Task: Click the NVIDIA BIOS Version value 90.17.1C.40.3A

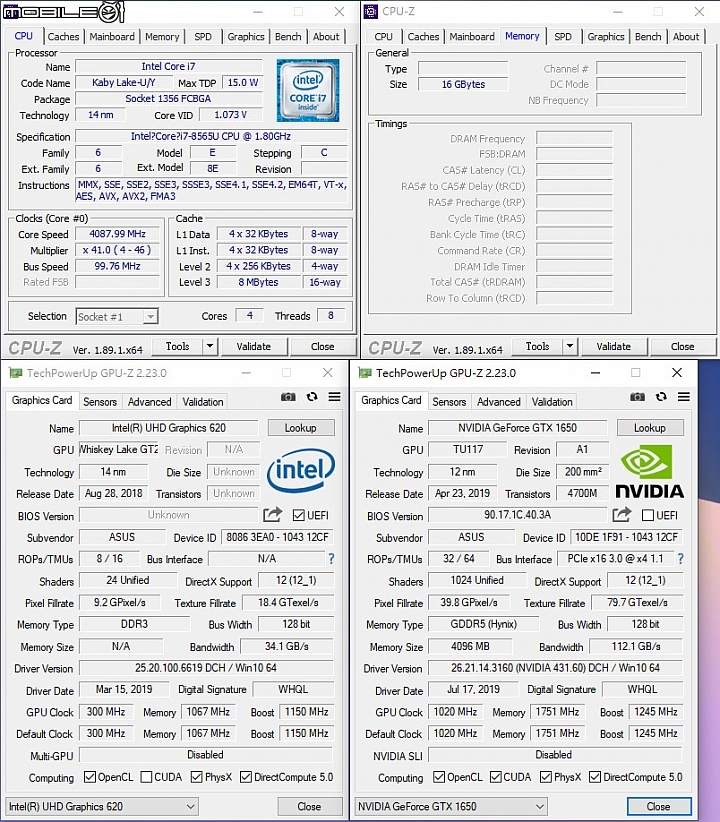Action: click(518, 515)
